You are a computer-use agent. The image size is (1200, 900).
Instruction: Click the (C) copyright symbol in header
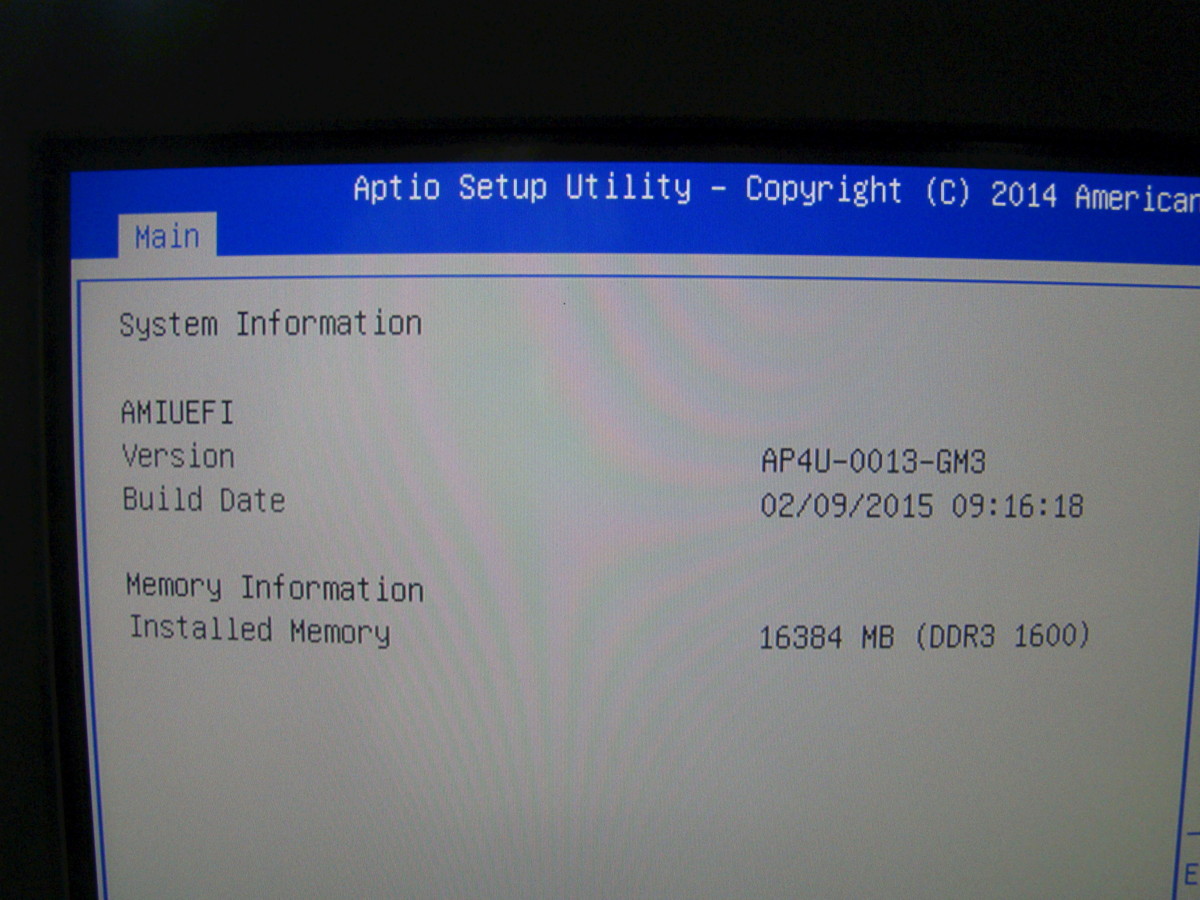point(946,193)
